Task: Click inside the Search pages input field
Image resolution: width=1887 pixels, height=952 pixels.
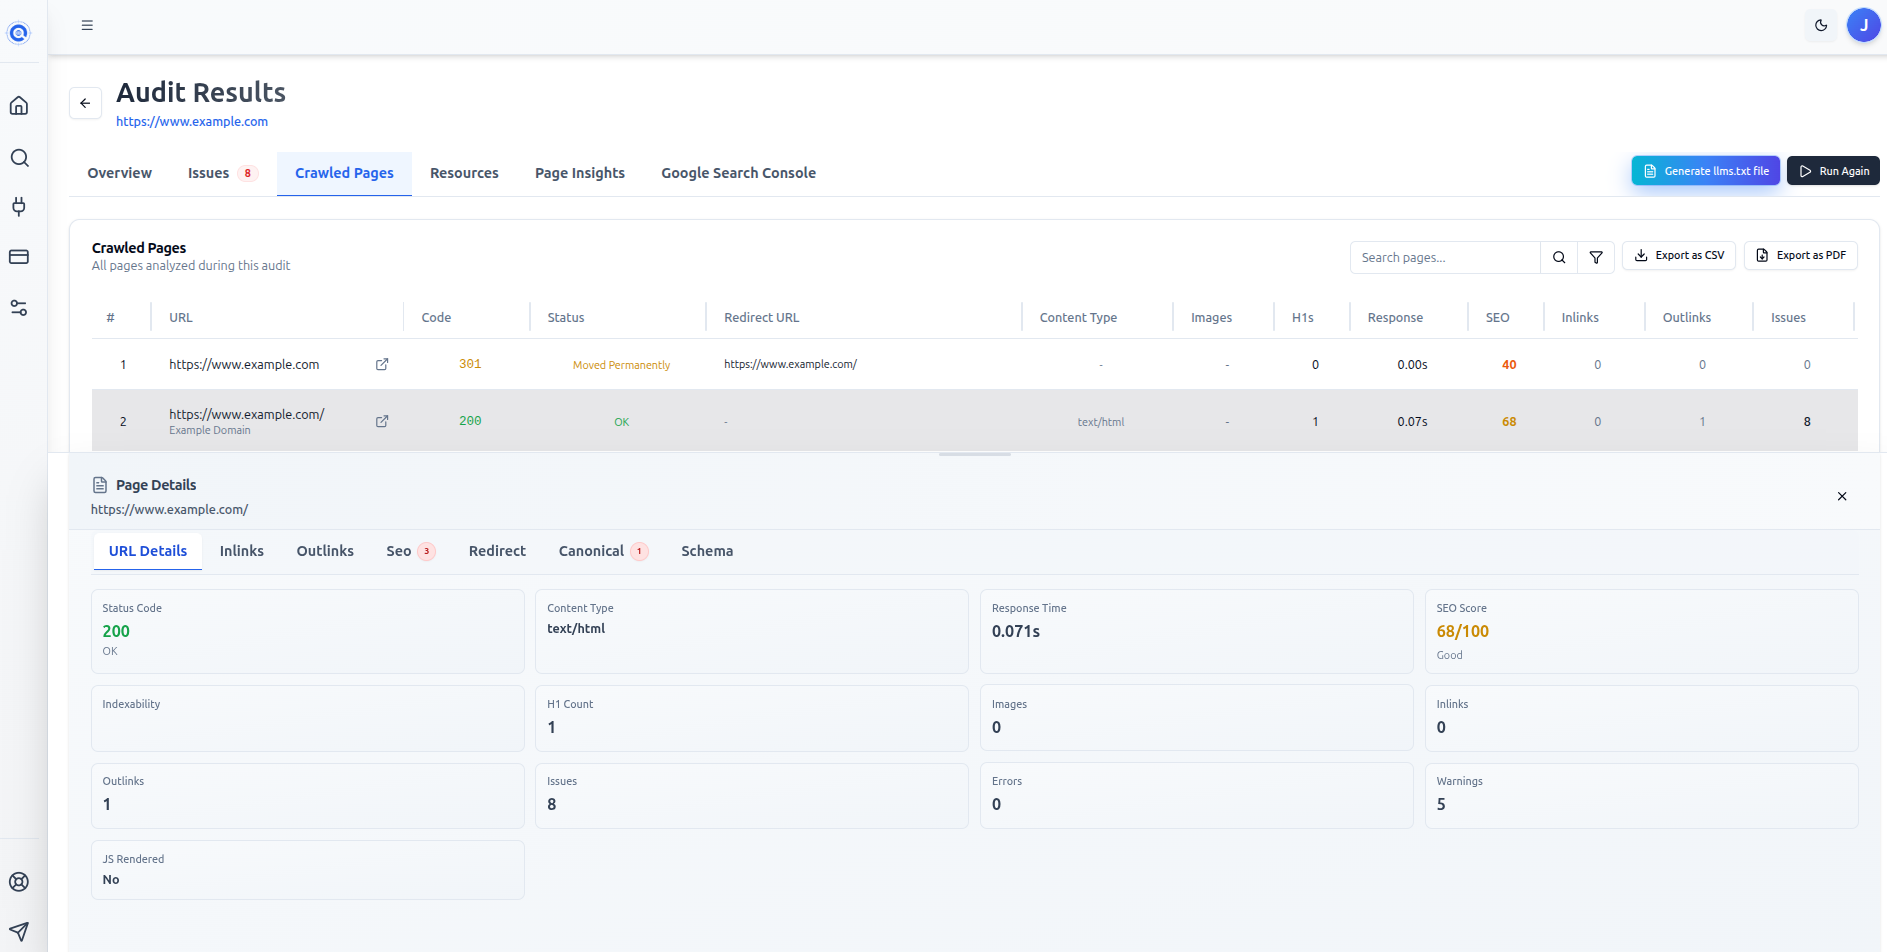Action: coord(1445,257)
